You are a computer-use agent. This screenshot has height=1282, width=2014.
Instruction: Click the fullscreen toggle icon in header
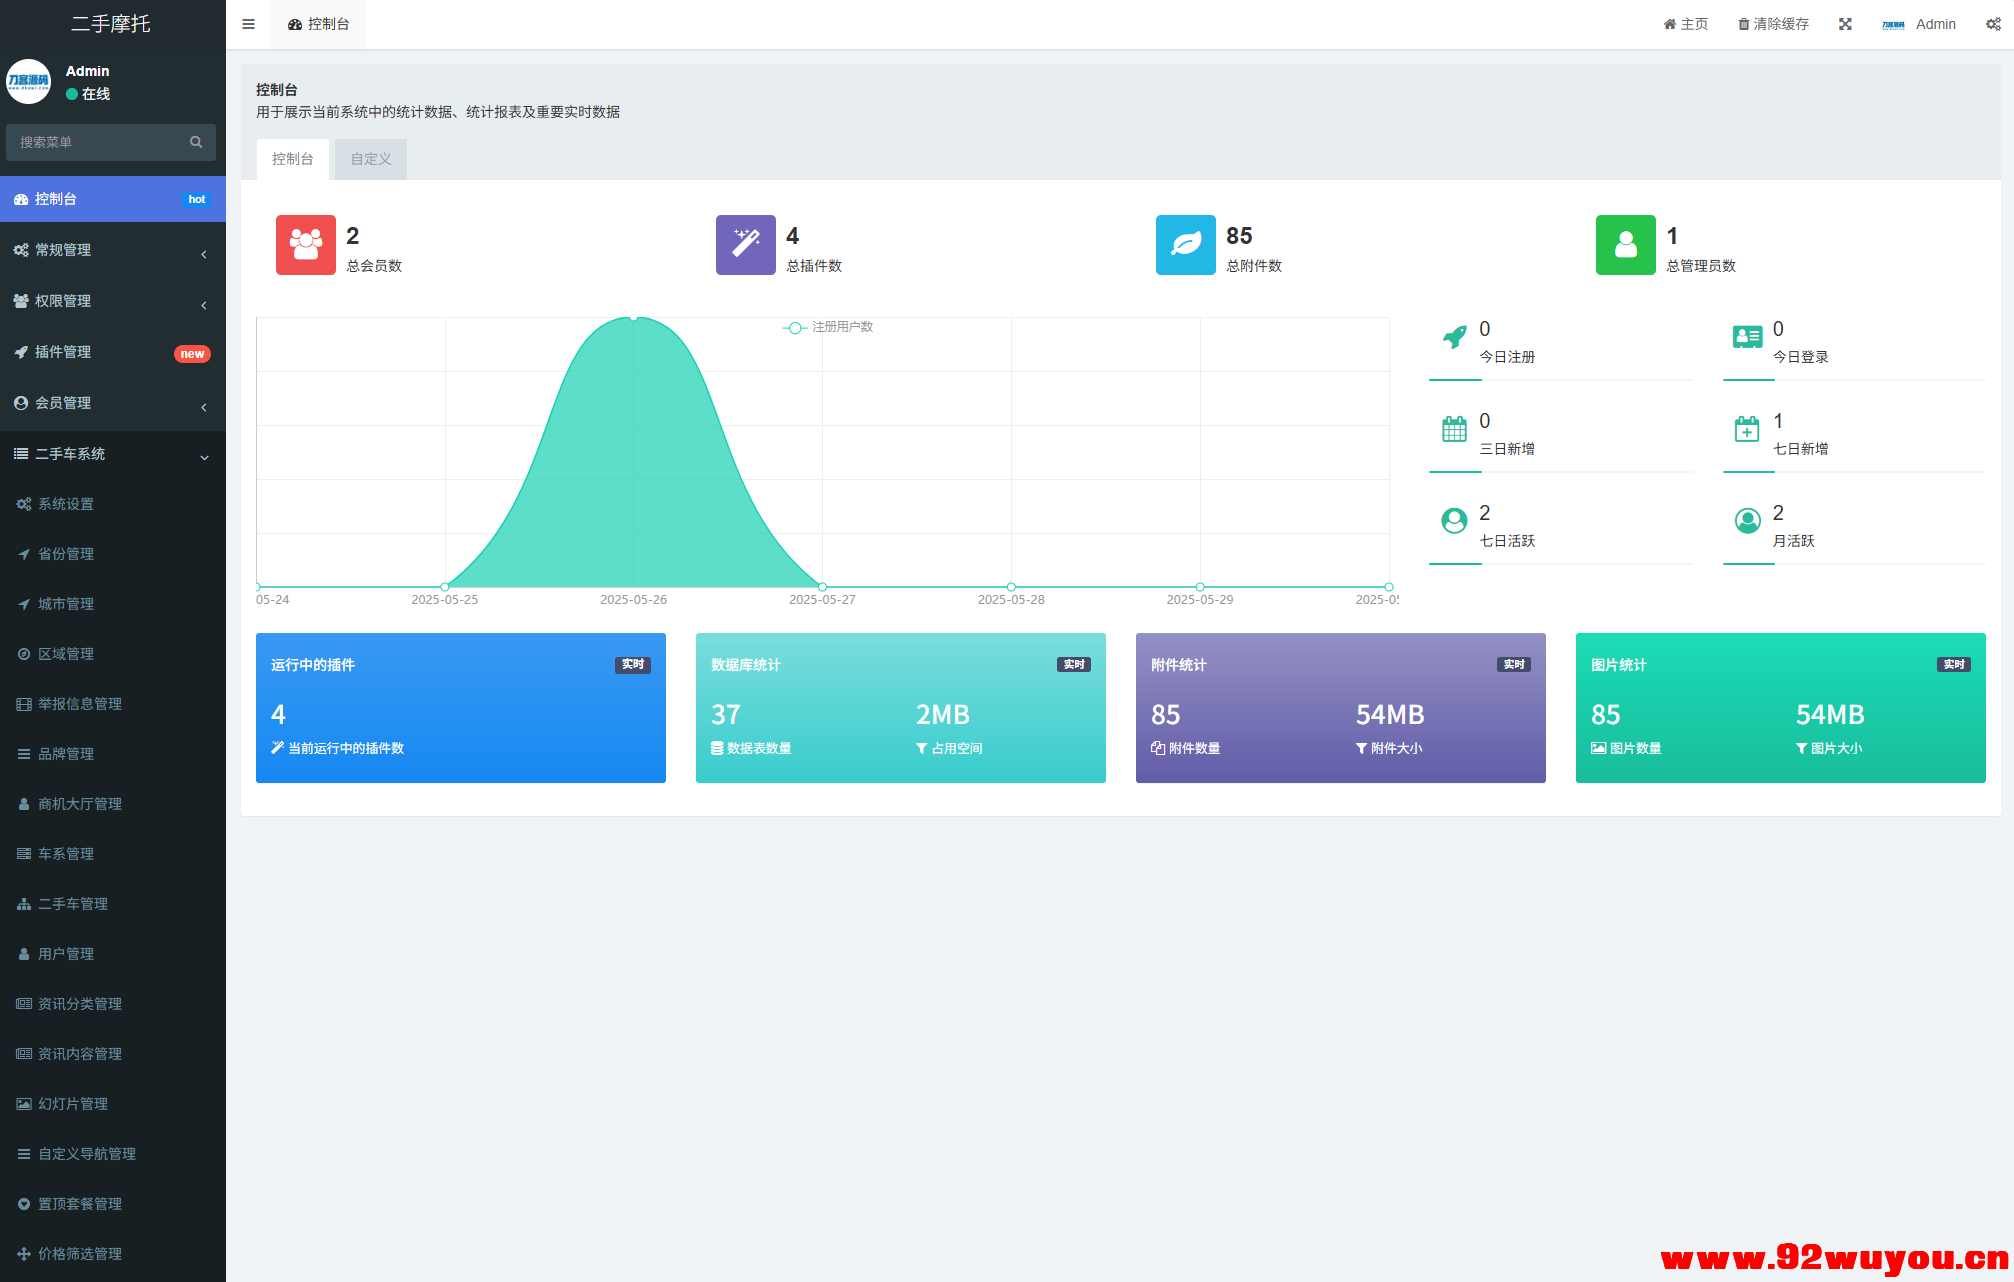point(1845,24)
